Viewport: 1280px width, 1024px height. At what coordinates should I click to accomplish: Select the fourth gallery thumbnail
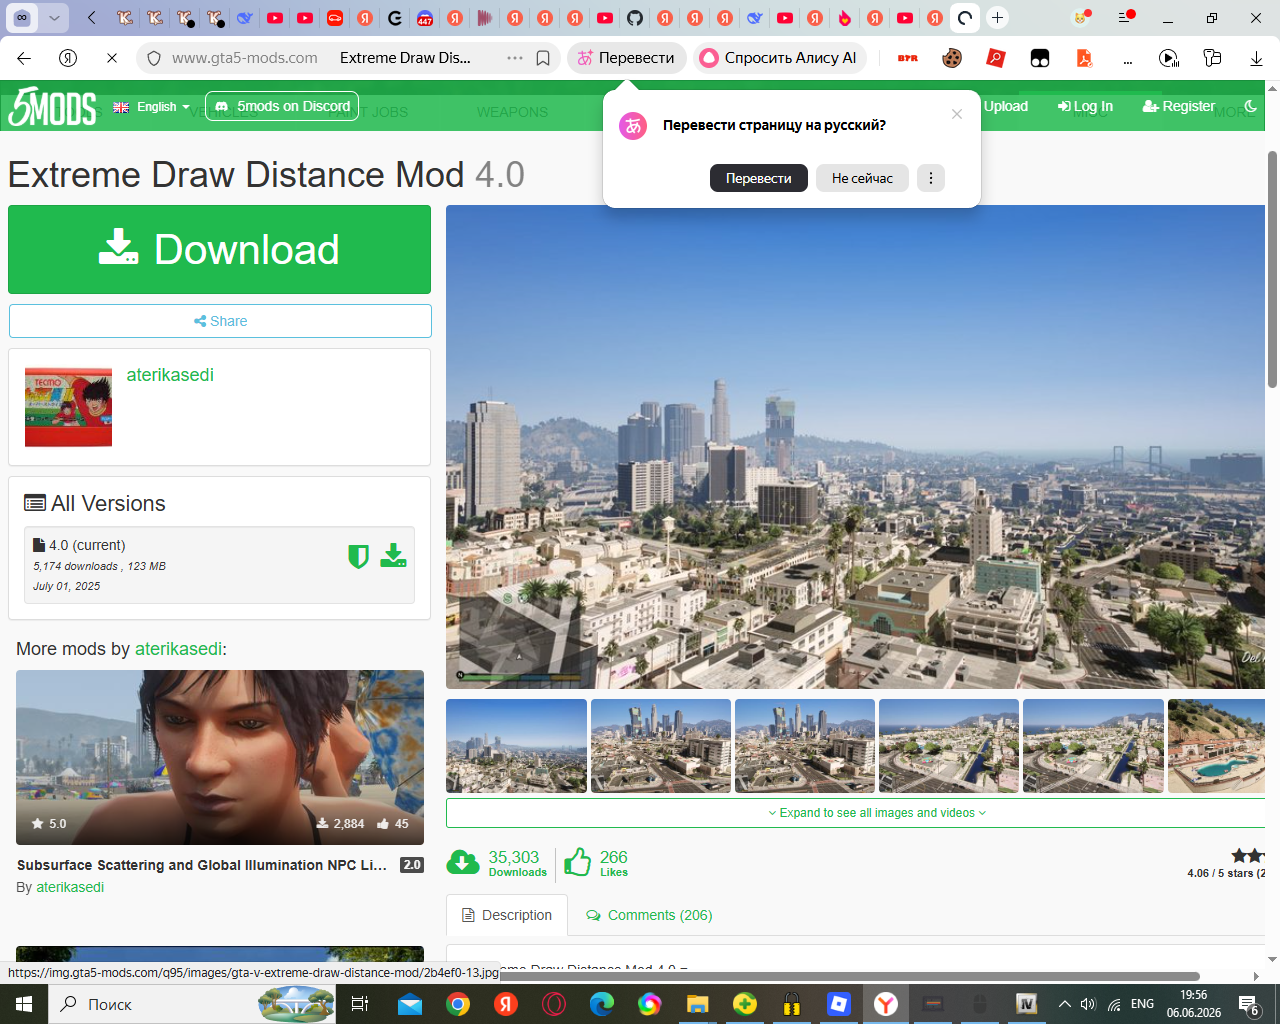click(949, 746)
